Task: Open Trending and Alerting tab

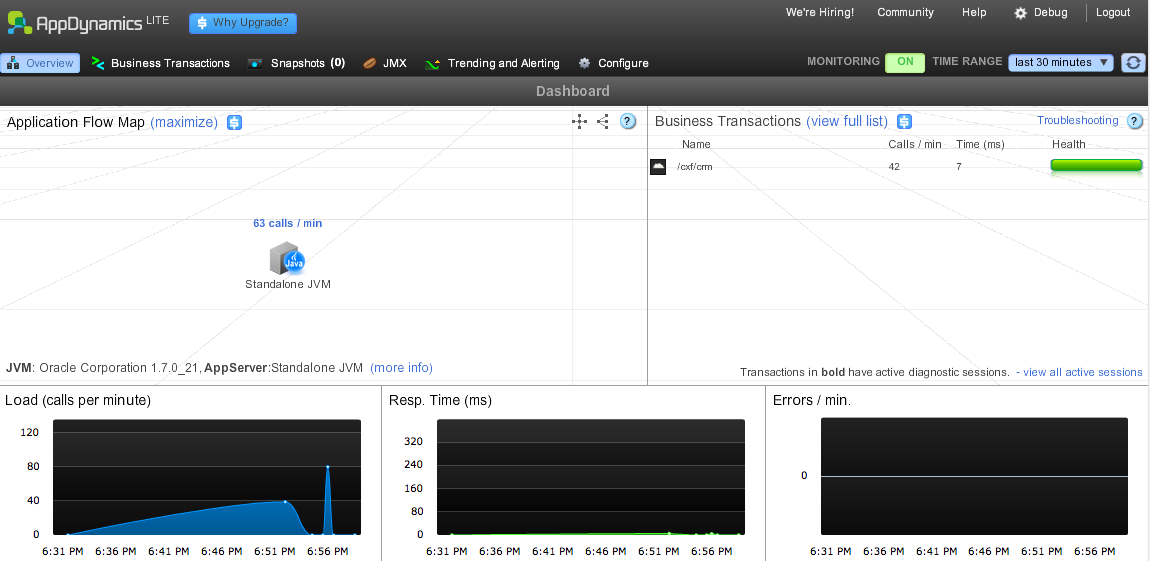Action: click(493, 63)
